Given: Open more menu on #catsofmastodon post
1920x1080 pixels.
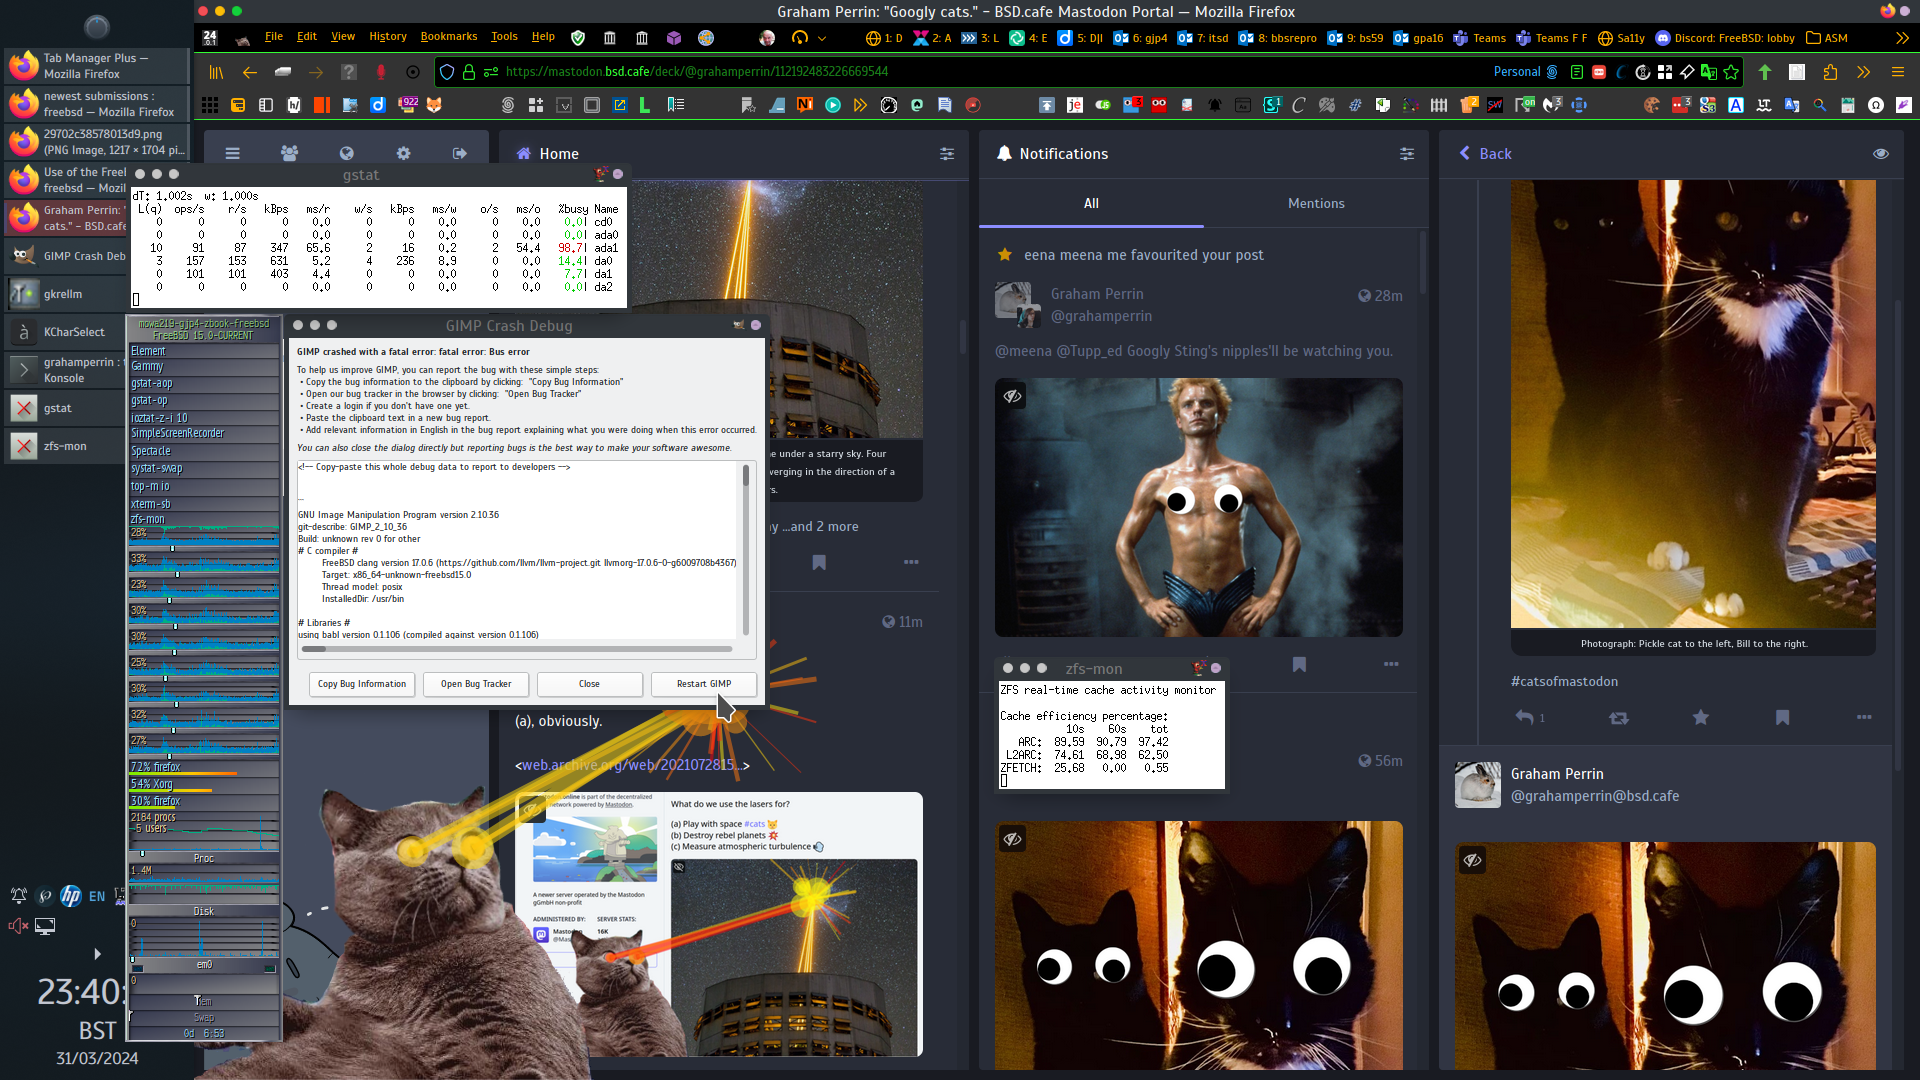Looking at the screenshot, I should 1864,717.
